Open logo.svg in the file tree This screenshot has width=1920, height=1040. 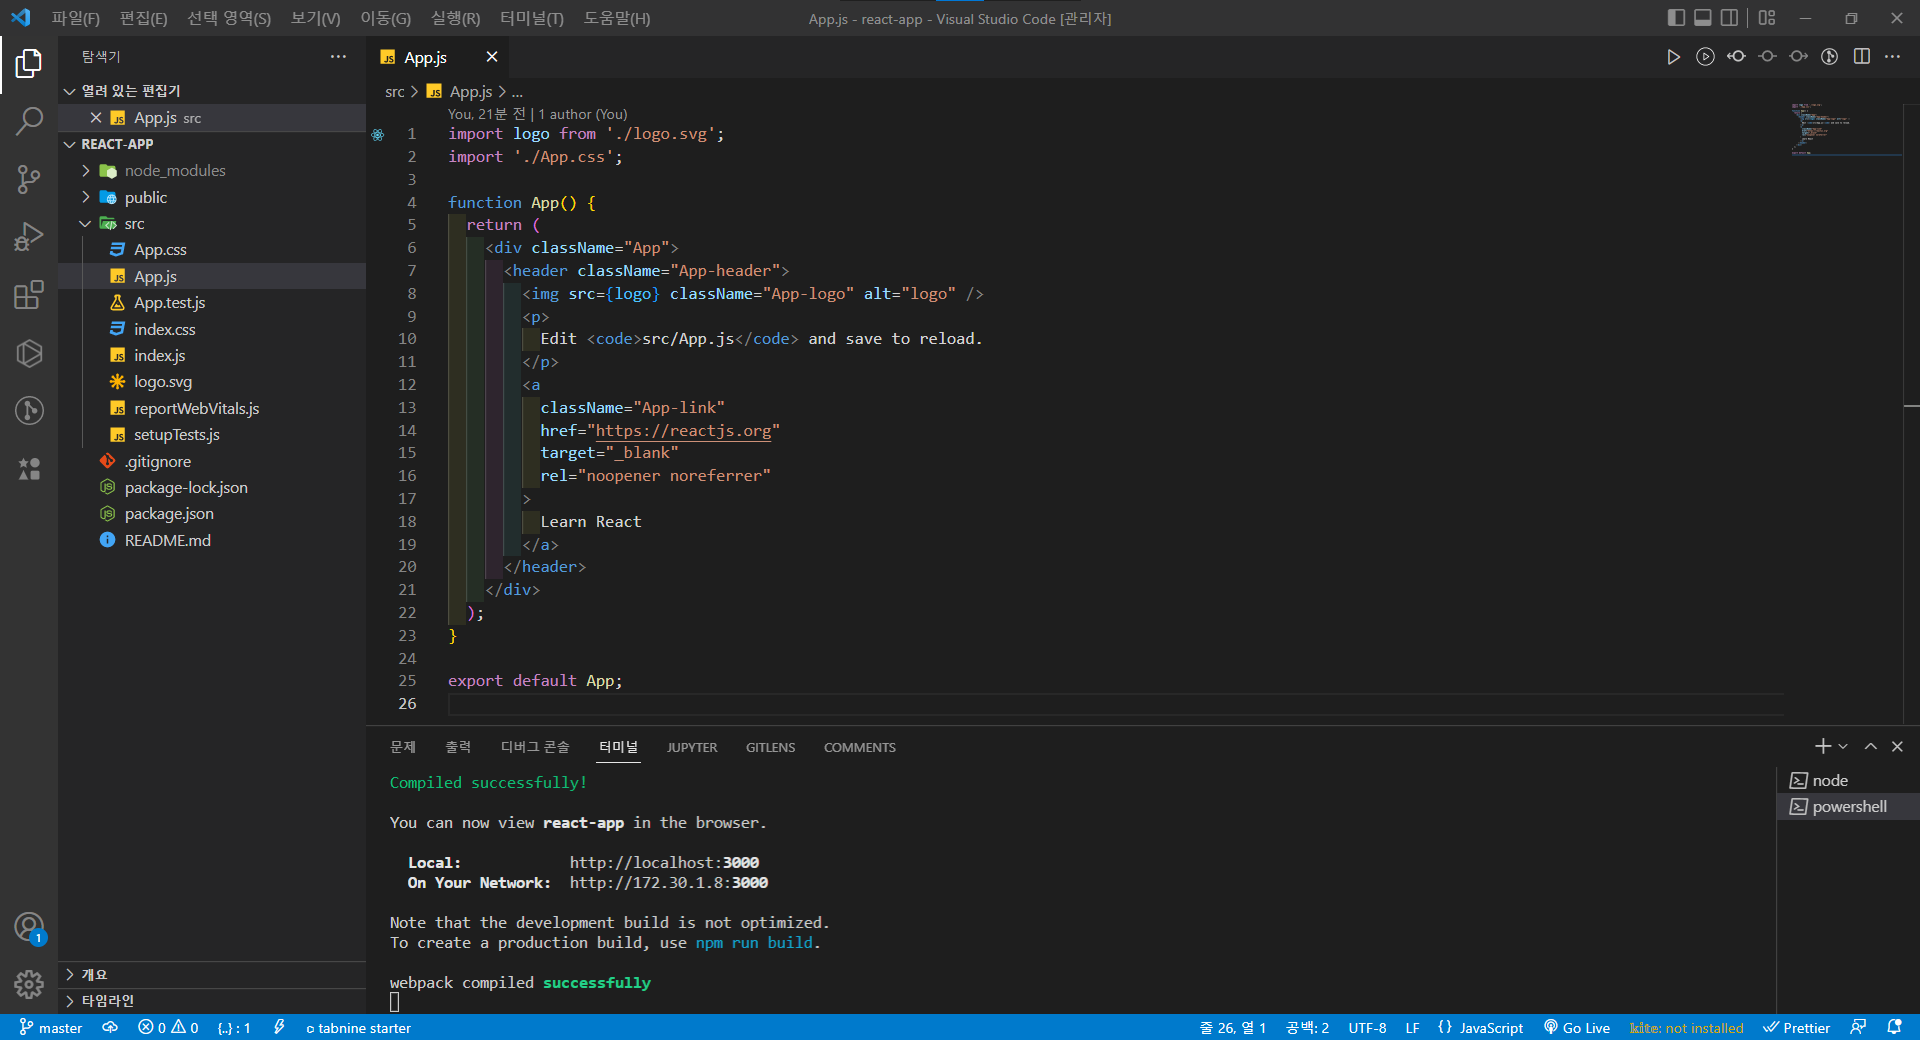pos(212,382)
